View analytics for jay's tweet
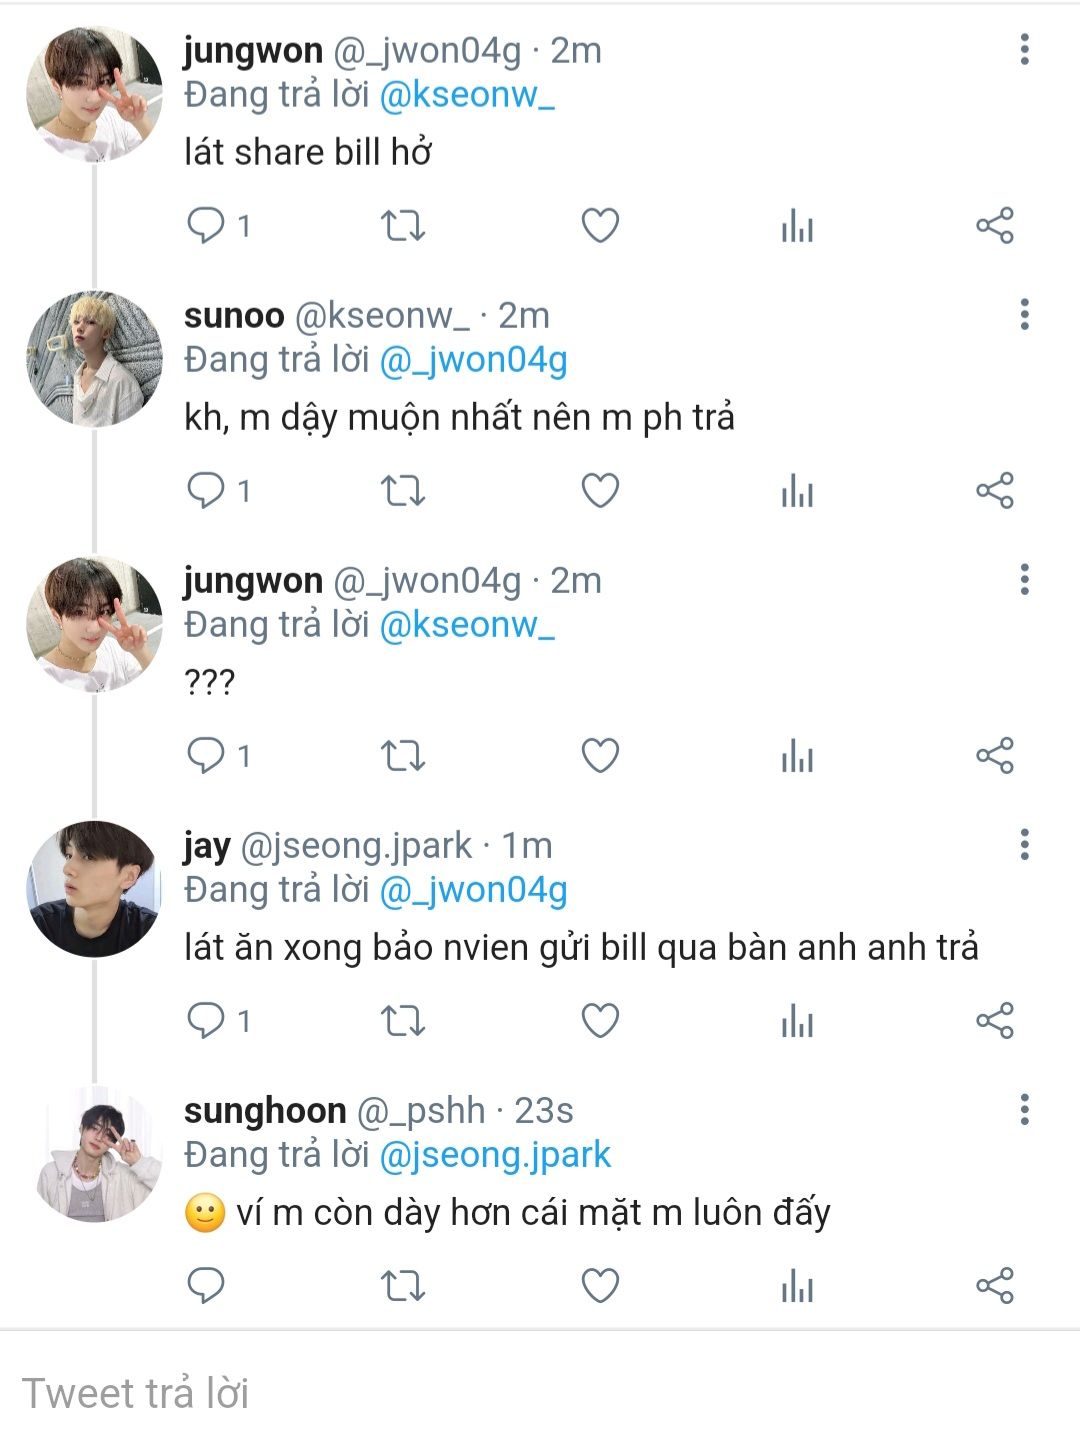The image size is (1080, 1454). (x=797, y=1021)
